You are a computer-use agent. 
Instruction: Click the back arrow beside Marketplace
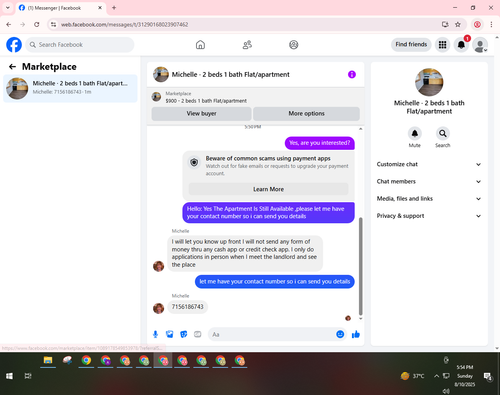click(12, 67)
